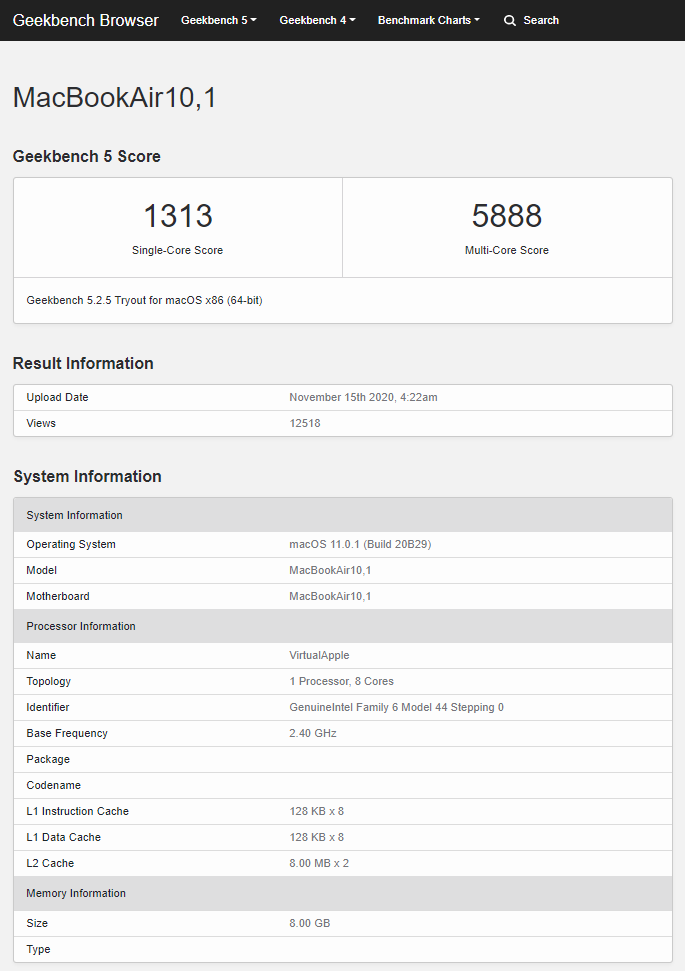The height and width of the screenshot is (971, 685).
Task: Open the Search link in navbar
Action: click(x=541, y=20)
